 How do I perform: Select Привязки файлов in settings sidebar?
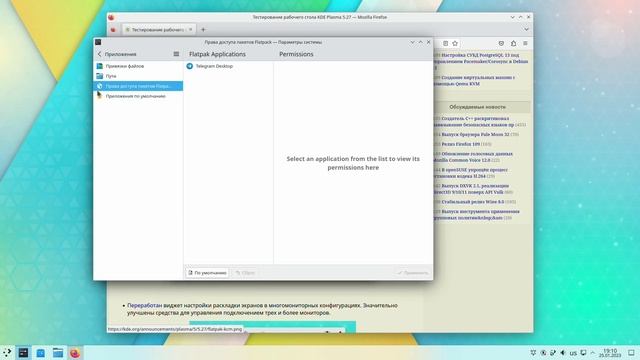138,66
